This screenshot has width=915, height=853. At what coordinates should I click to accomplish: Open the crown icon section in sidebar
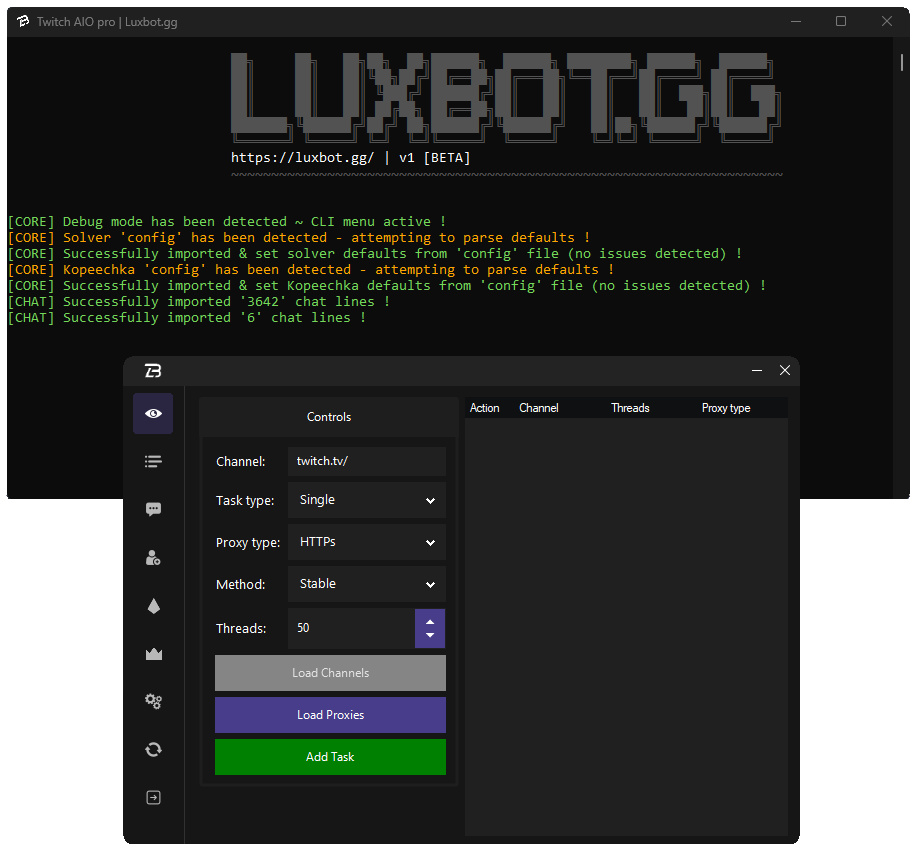(153, 654)
